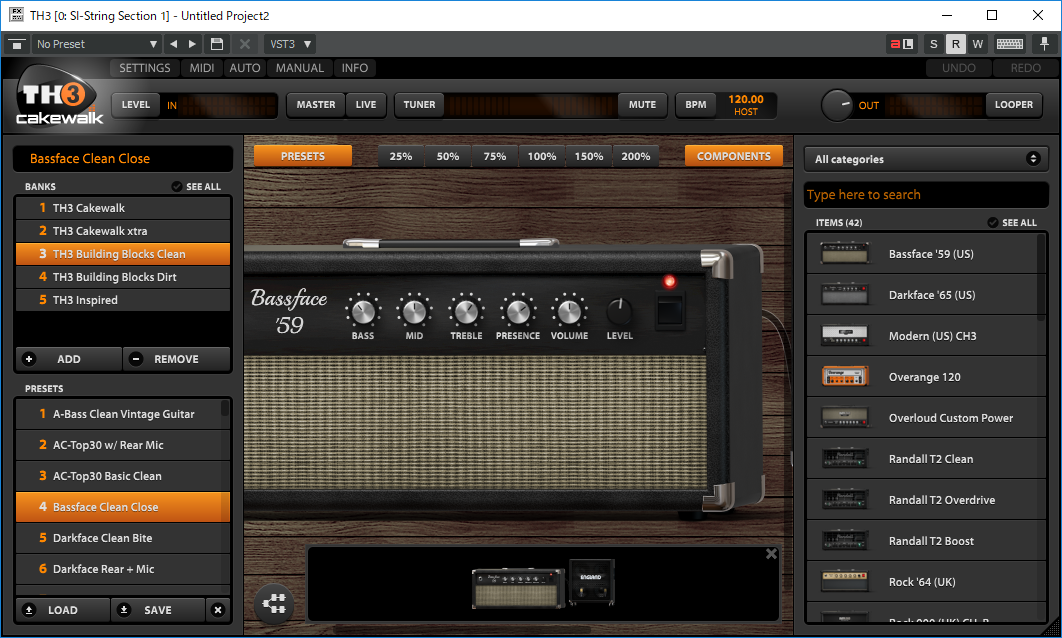
Task: Toggle the red A/B compare icon
Action: [x=901, y=44]
